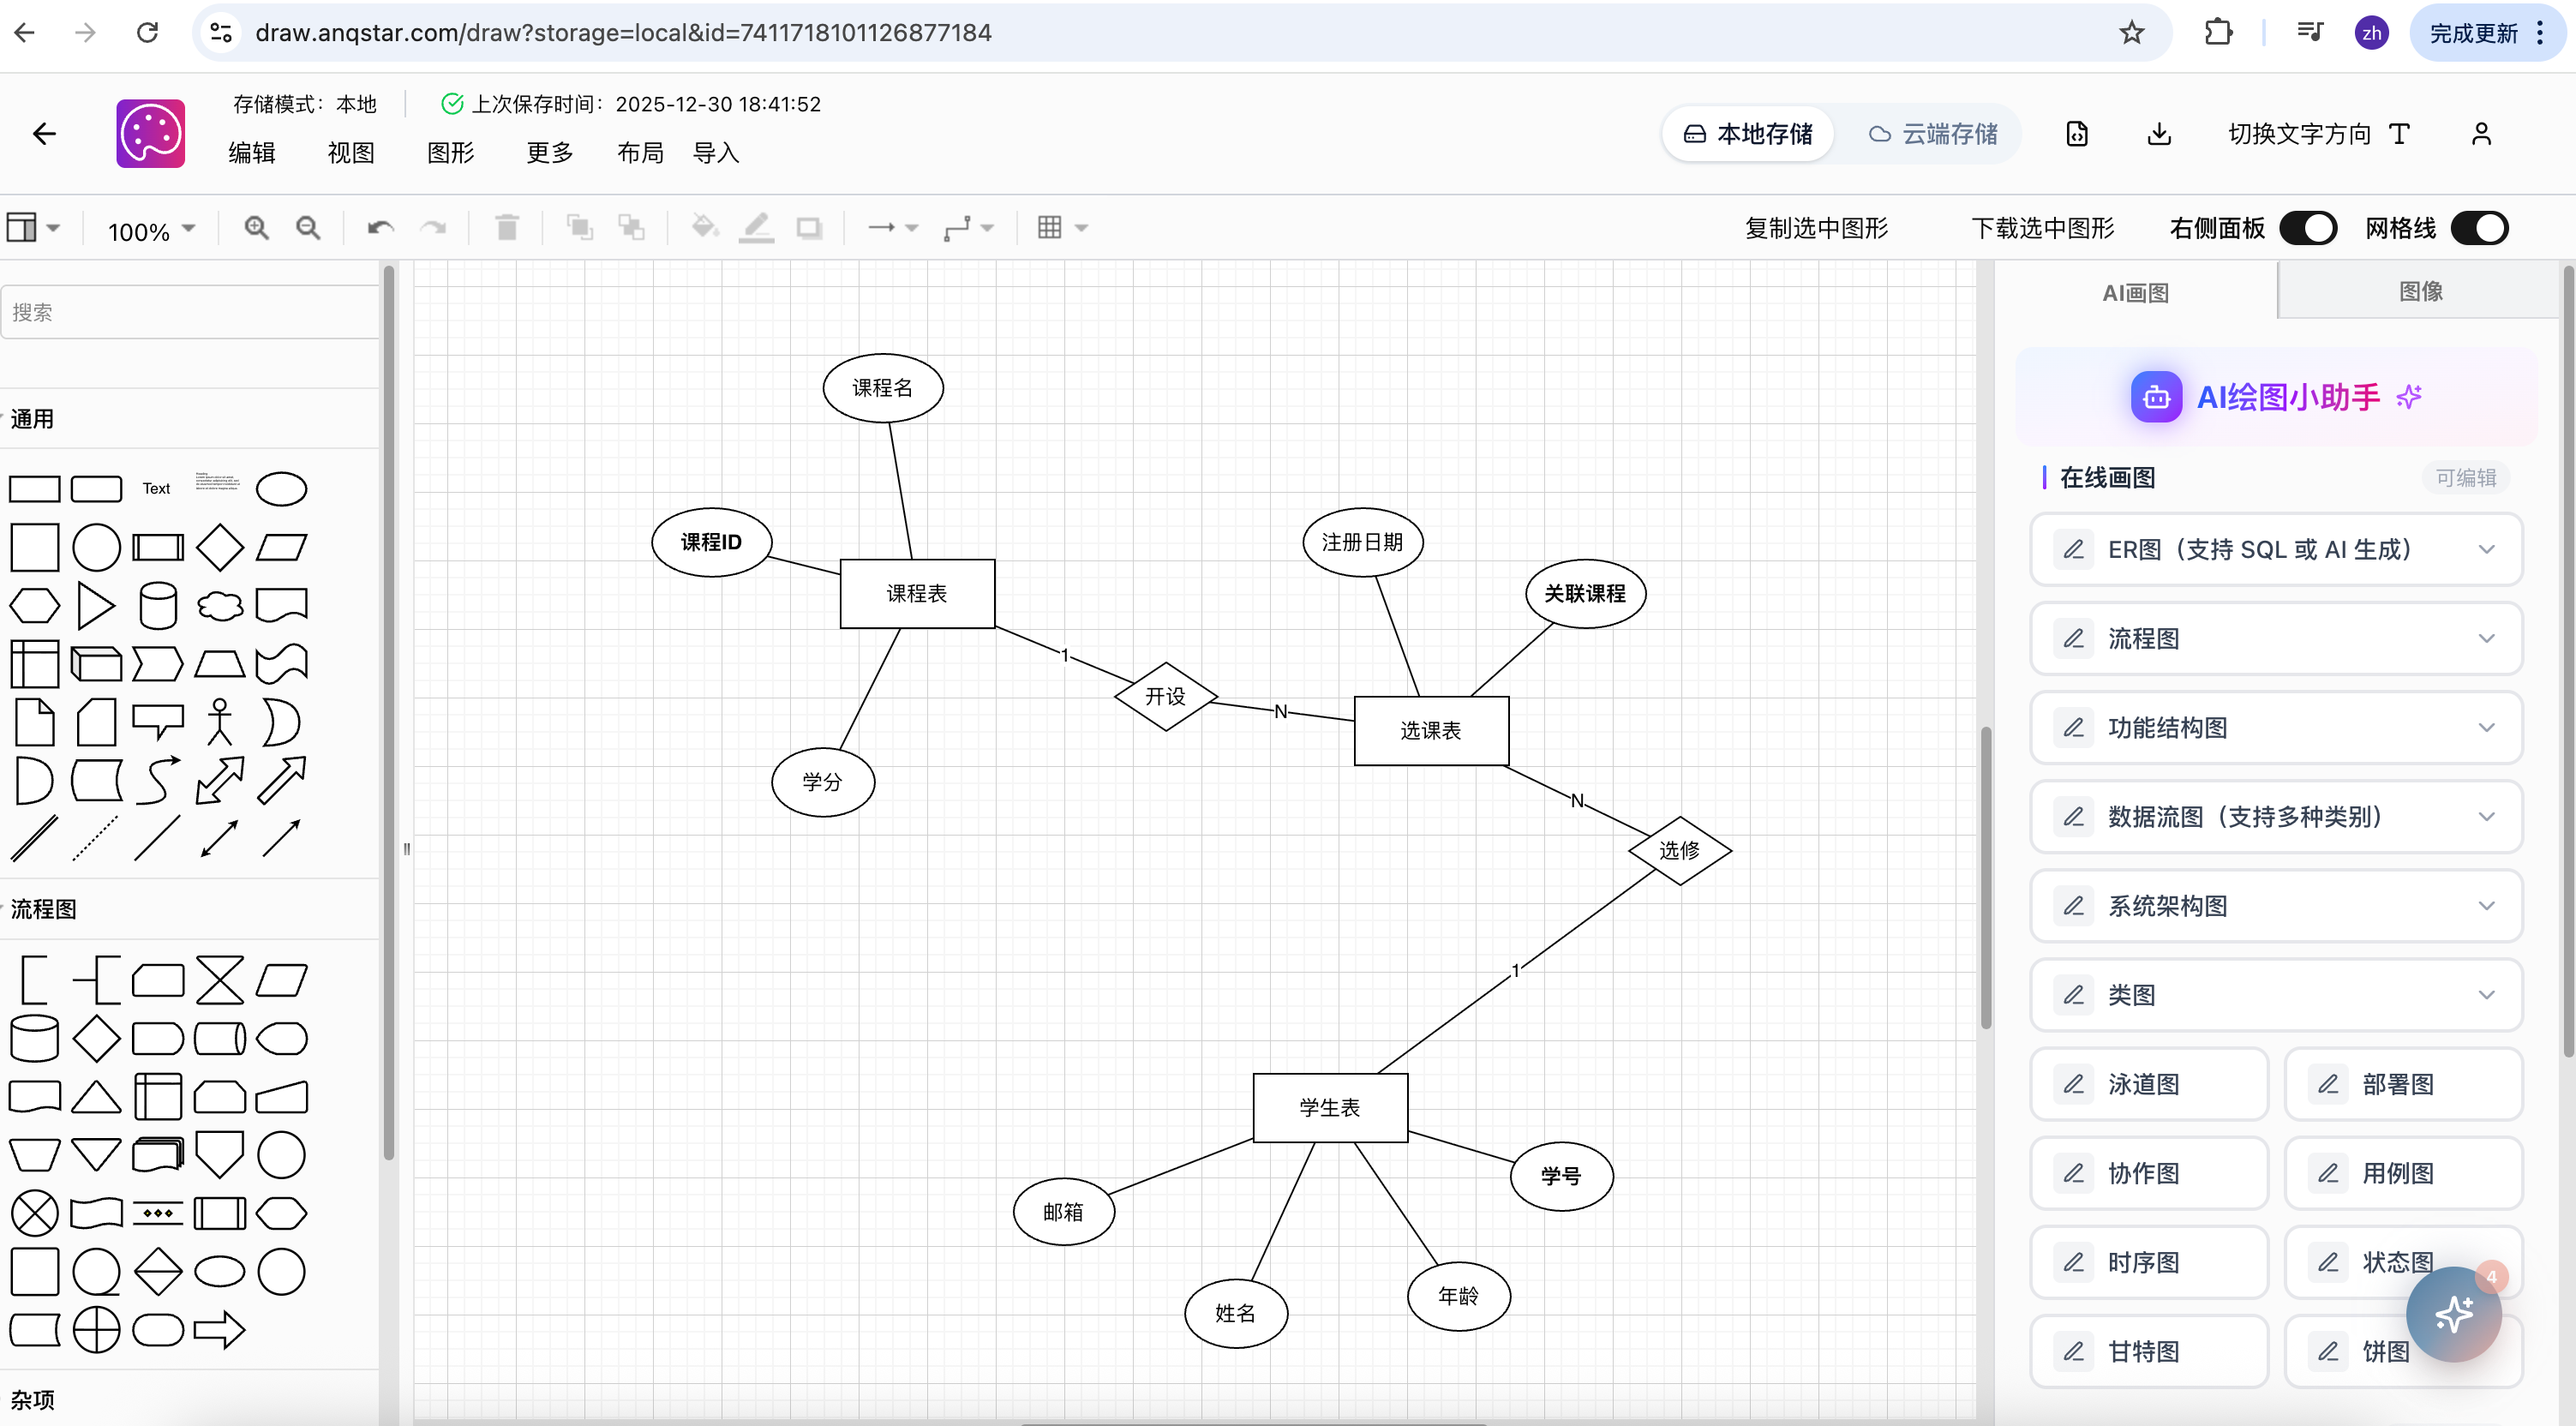Screen dimensions: 2576x1426
Task: Select the actor stick figure shape
Action: coord(219,721)
